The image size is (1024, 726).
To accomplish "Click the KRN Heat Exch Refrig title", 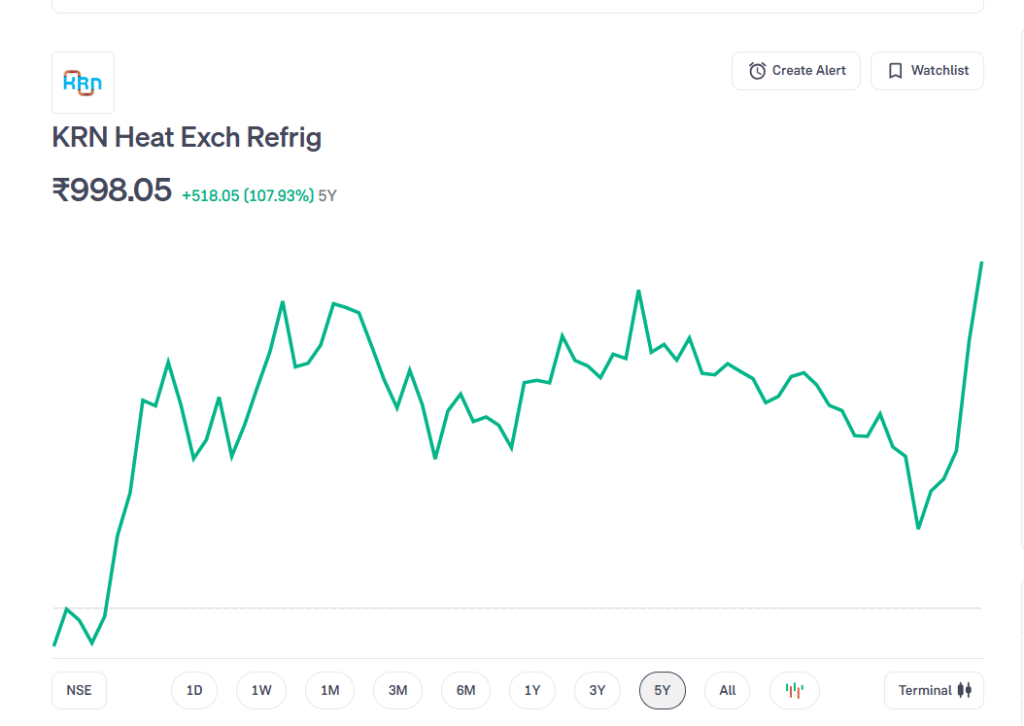I will (187, 137).
